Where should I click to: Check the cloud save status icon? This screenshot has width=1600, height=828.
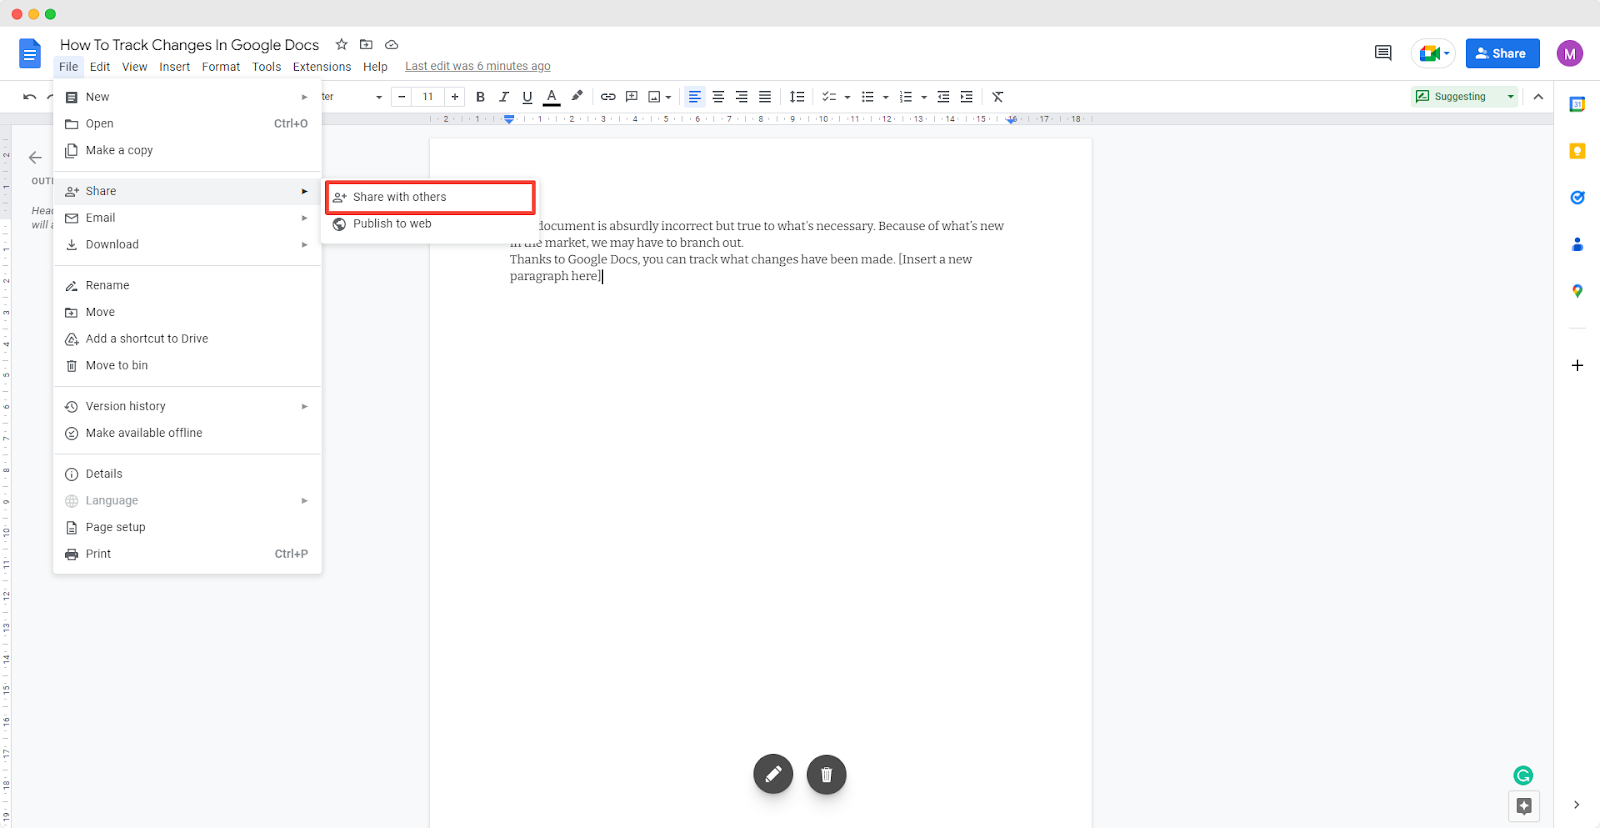[x=392, y=44]
